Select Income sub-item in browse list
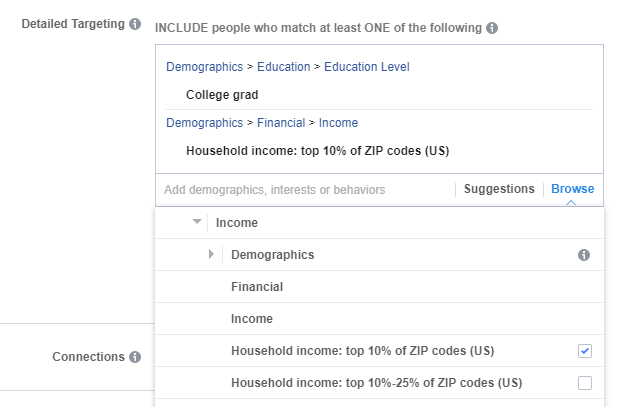 coord(379,318)
